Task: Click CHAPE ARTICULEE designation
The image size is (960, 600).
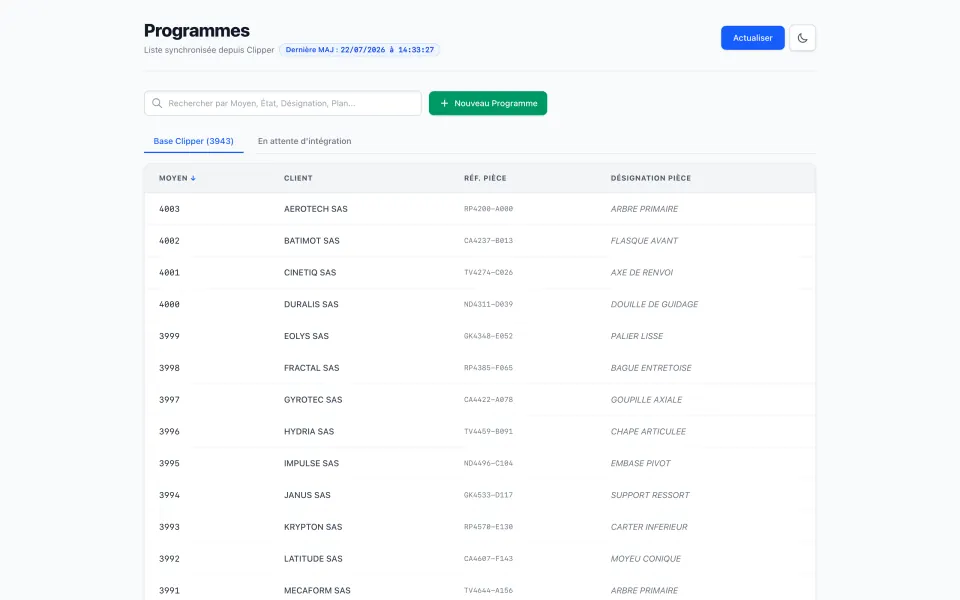Action: coord(648,432)
